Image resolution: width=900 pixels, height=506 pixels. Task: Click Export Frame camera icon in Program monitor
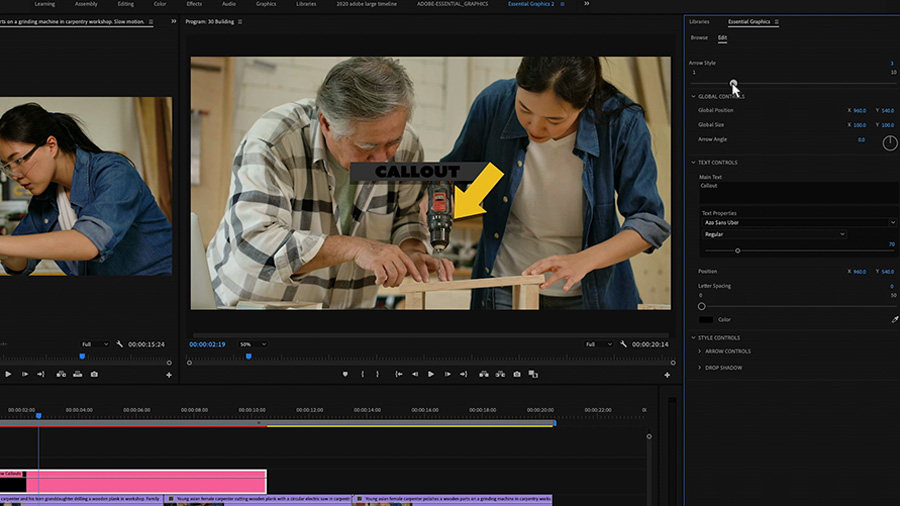(517, 374)
